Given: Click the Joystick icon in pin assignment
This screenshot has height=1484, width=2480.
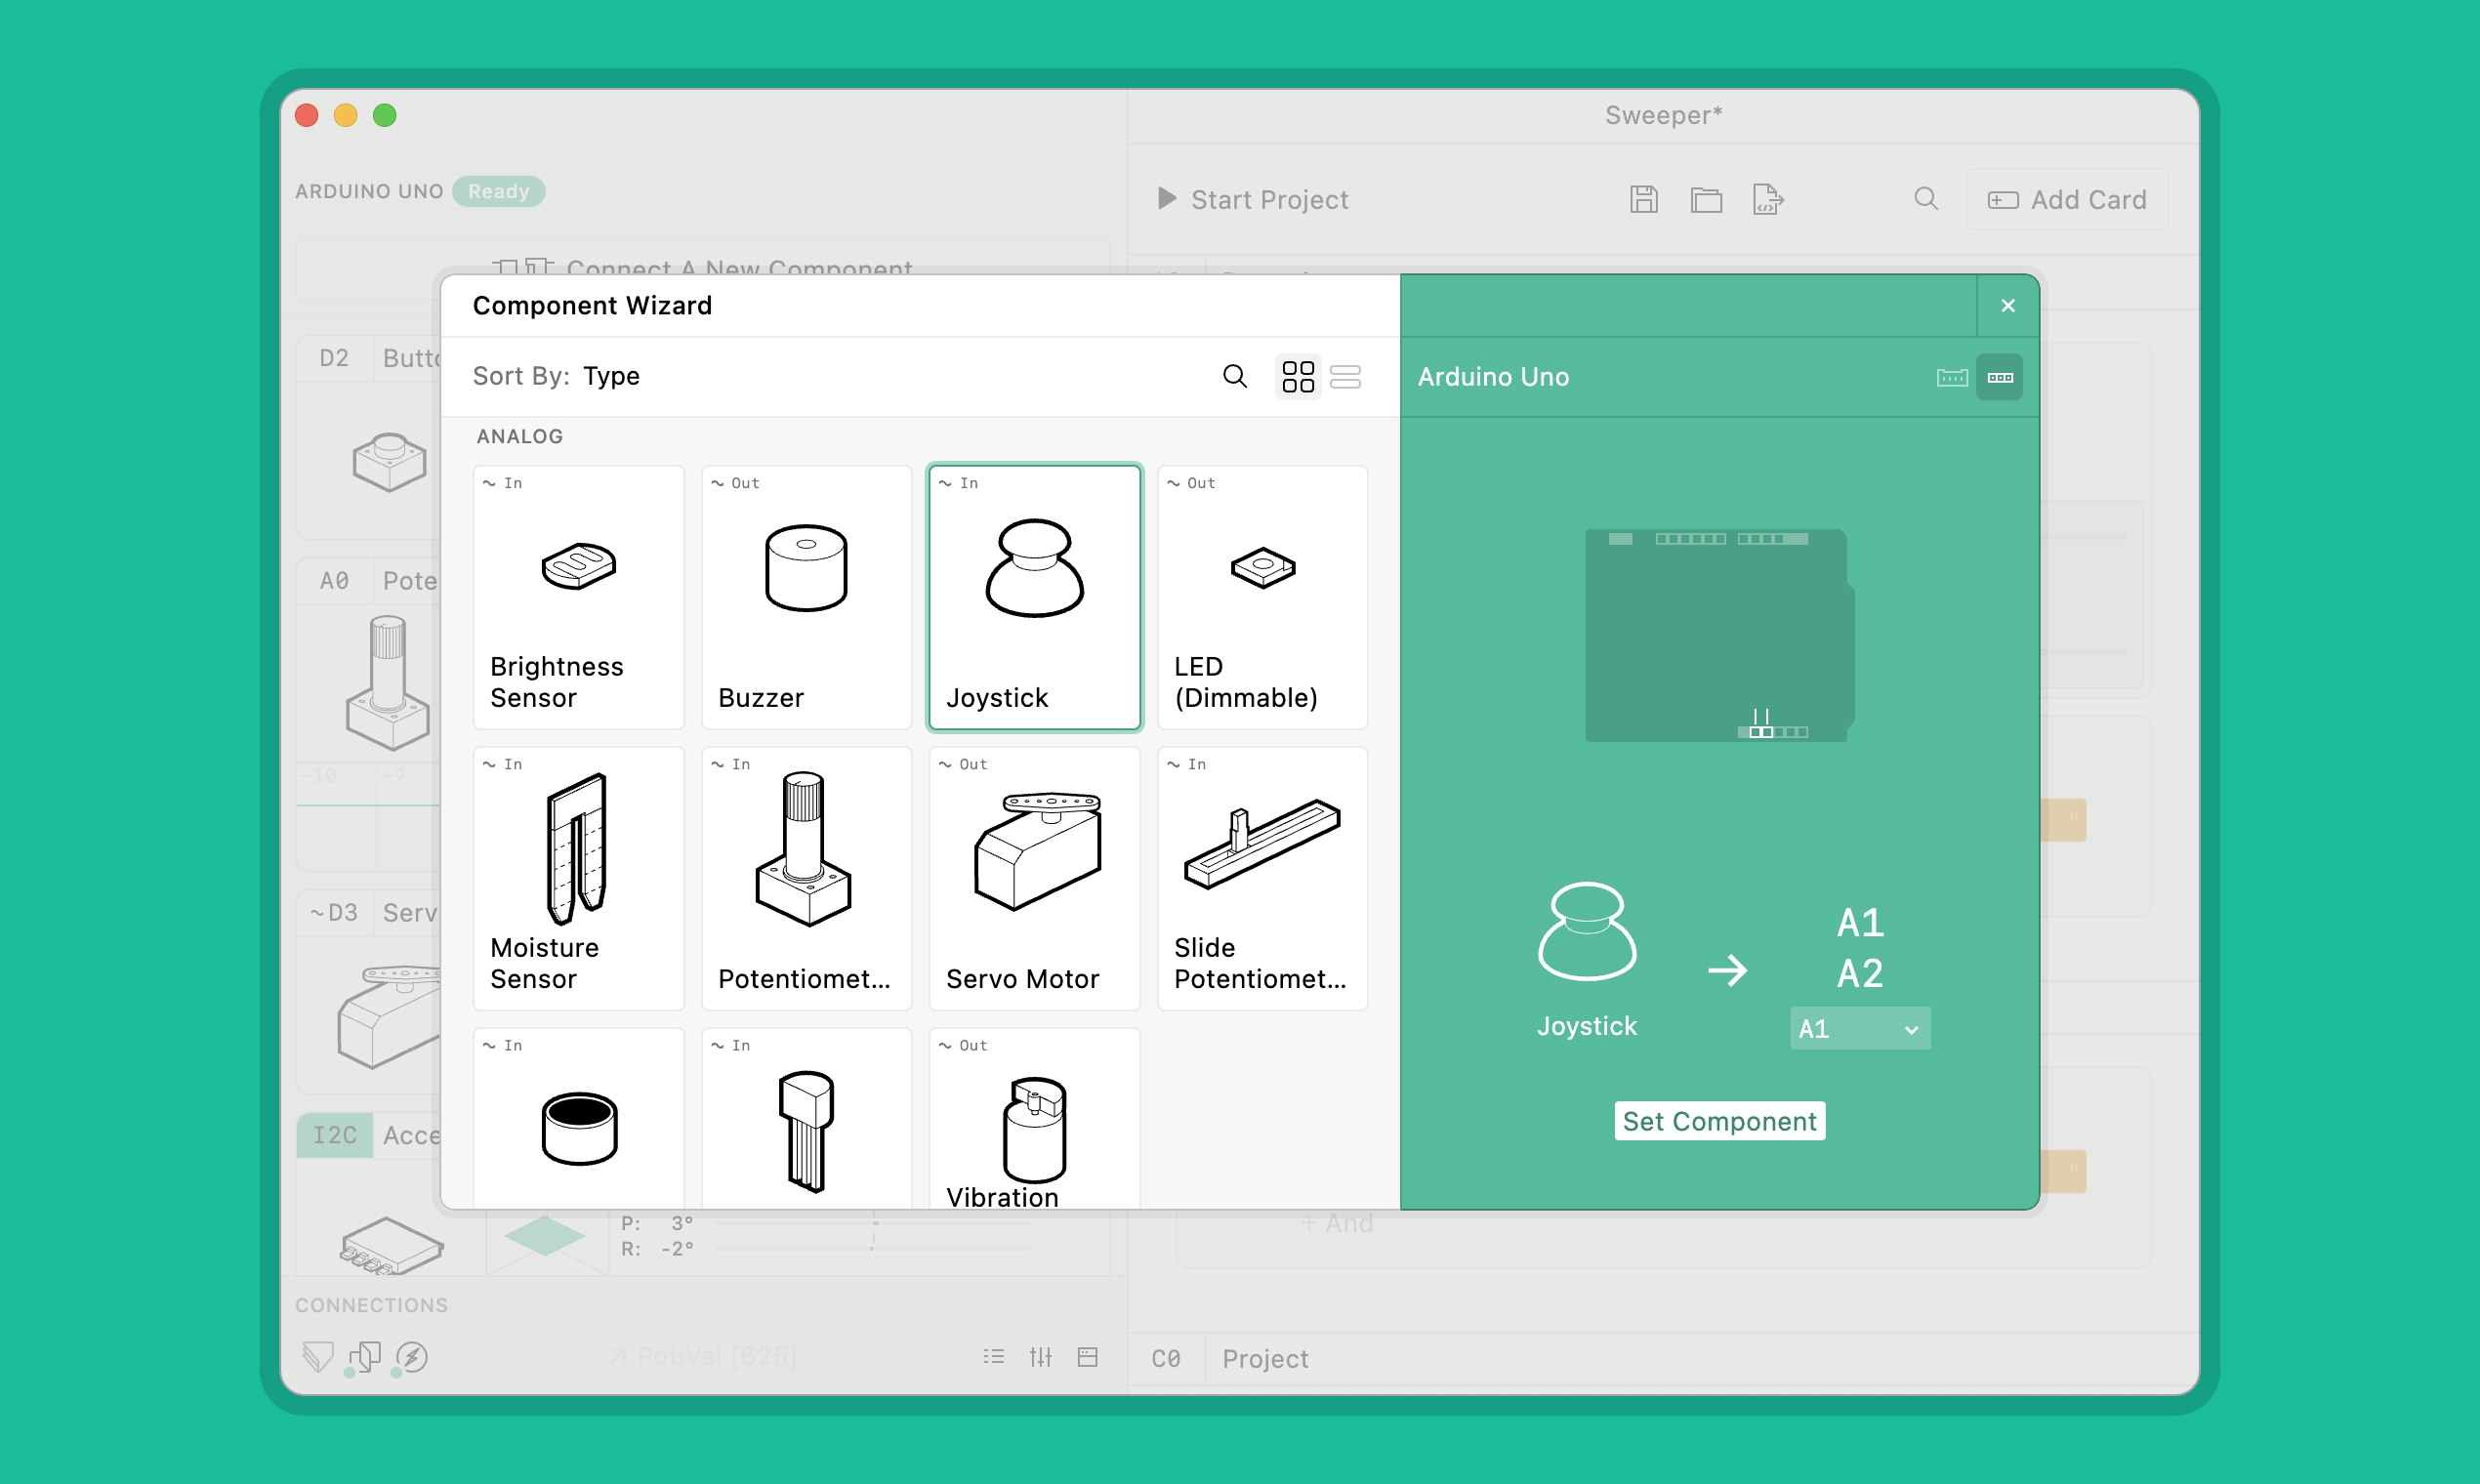Looking at the screenshot, I should 1586,930.
